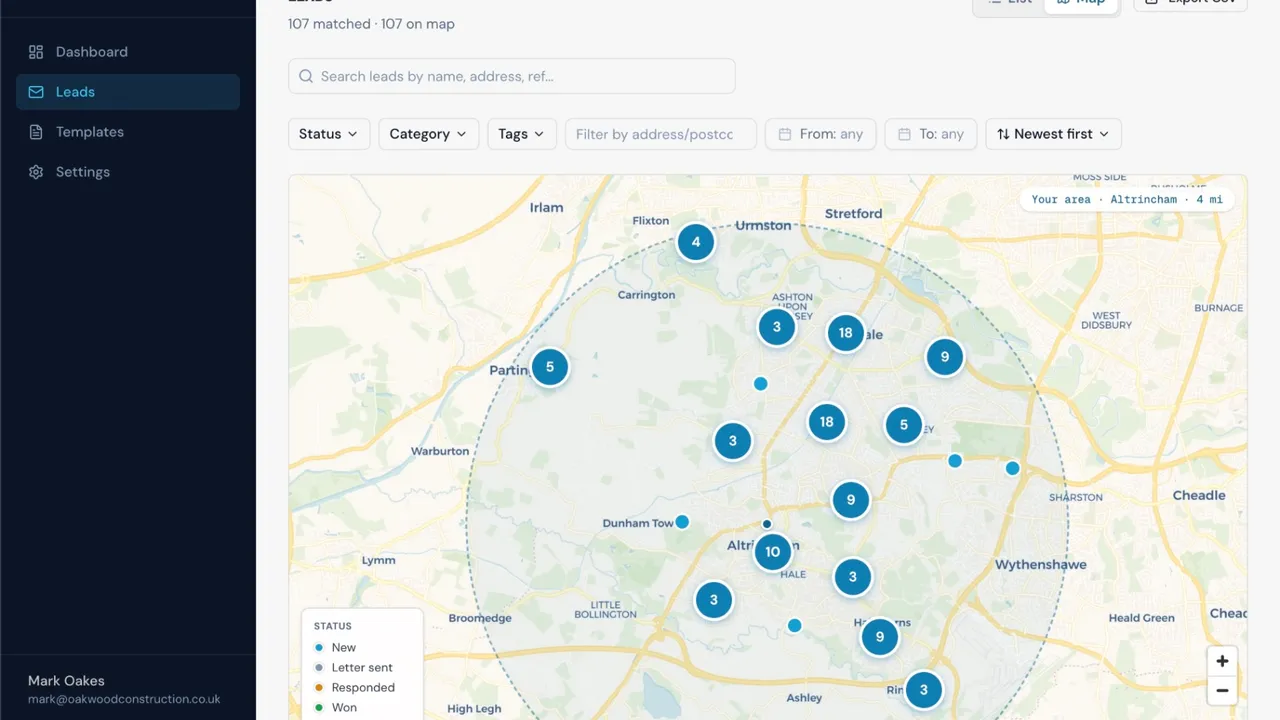
Task: Expand the Tags filter dropdown
Action: [x=522, y=134]
